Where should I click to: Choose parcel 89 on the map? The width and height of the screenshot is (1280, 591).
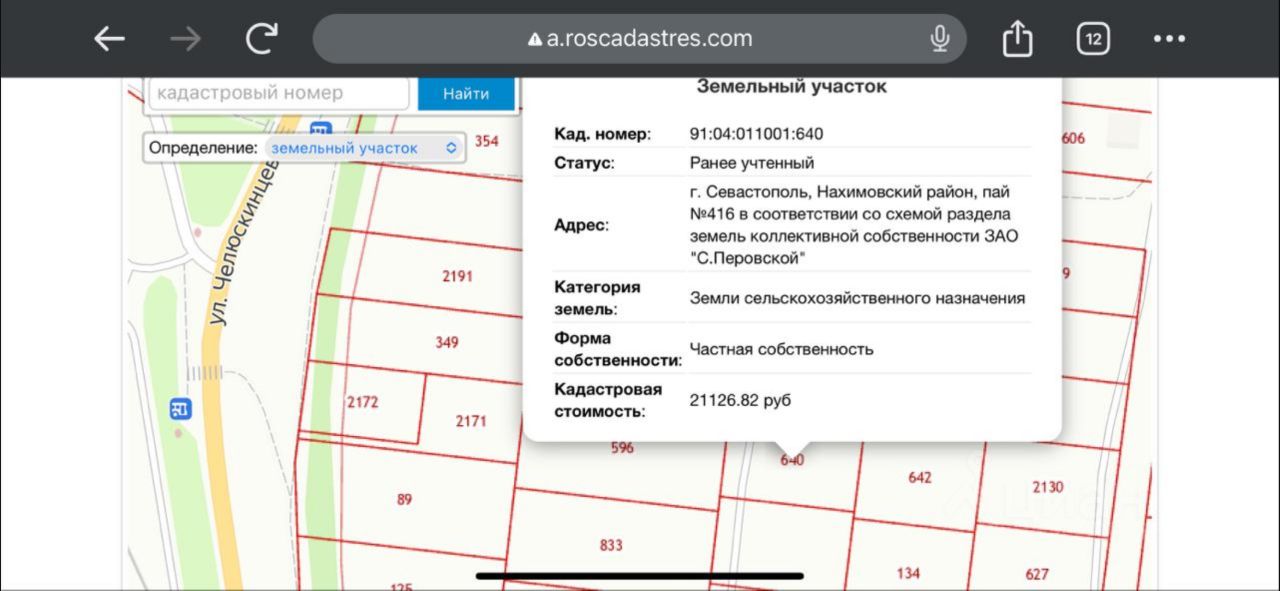(x=404, y=499)
